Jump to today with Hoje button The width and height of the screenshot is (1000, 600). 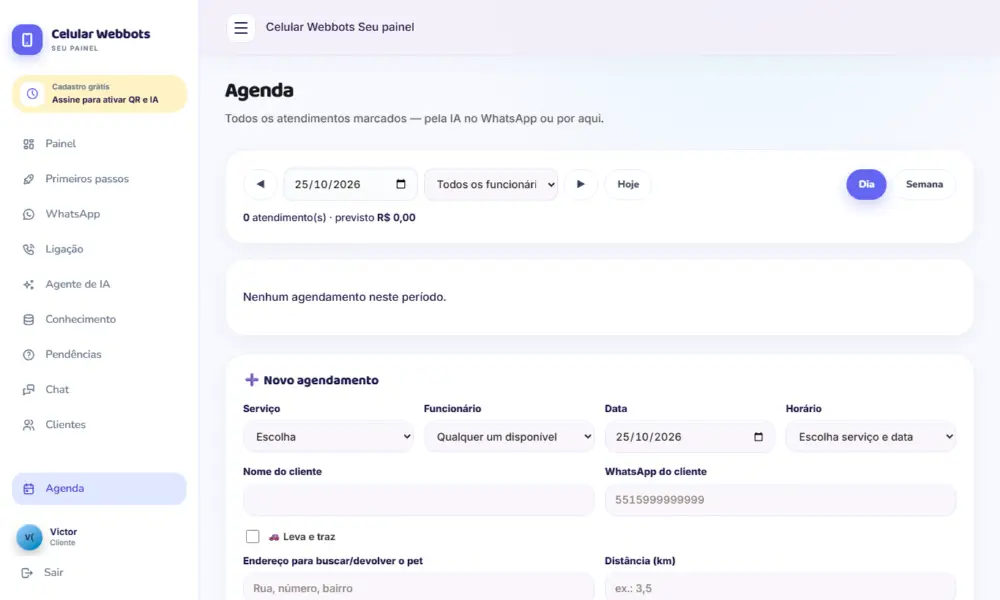[x=628, y=184]
